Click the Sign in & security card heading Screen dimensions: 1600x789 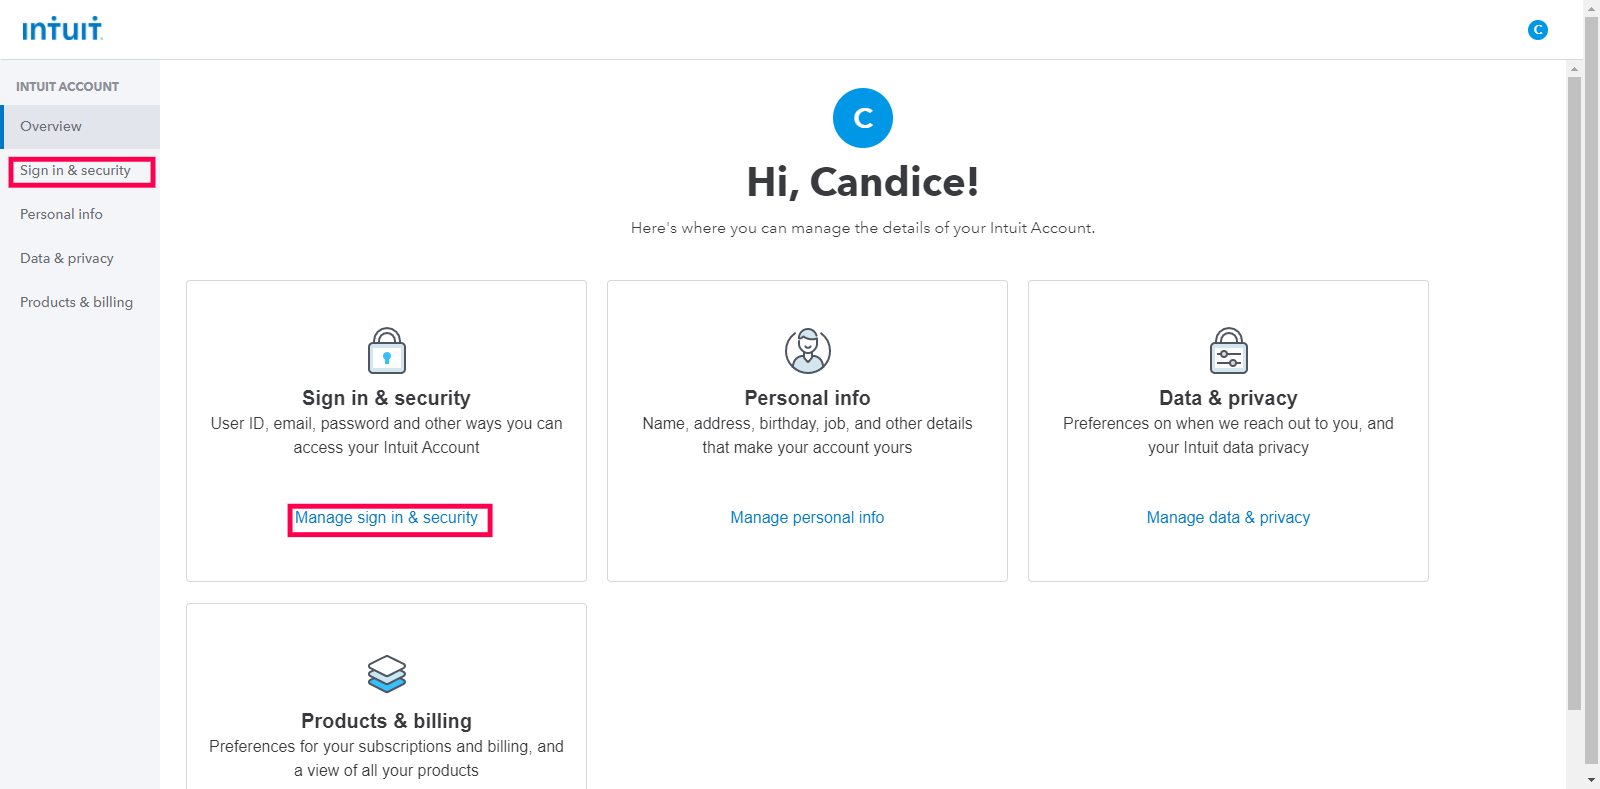387,398
